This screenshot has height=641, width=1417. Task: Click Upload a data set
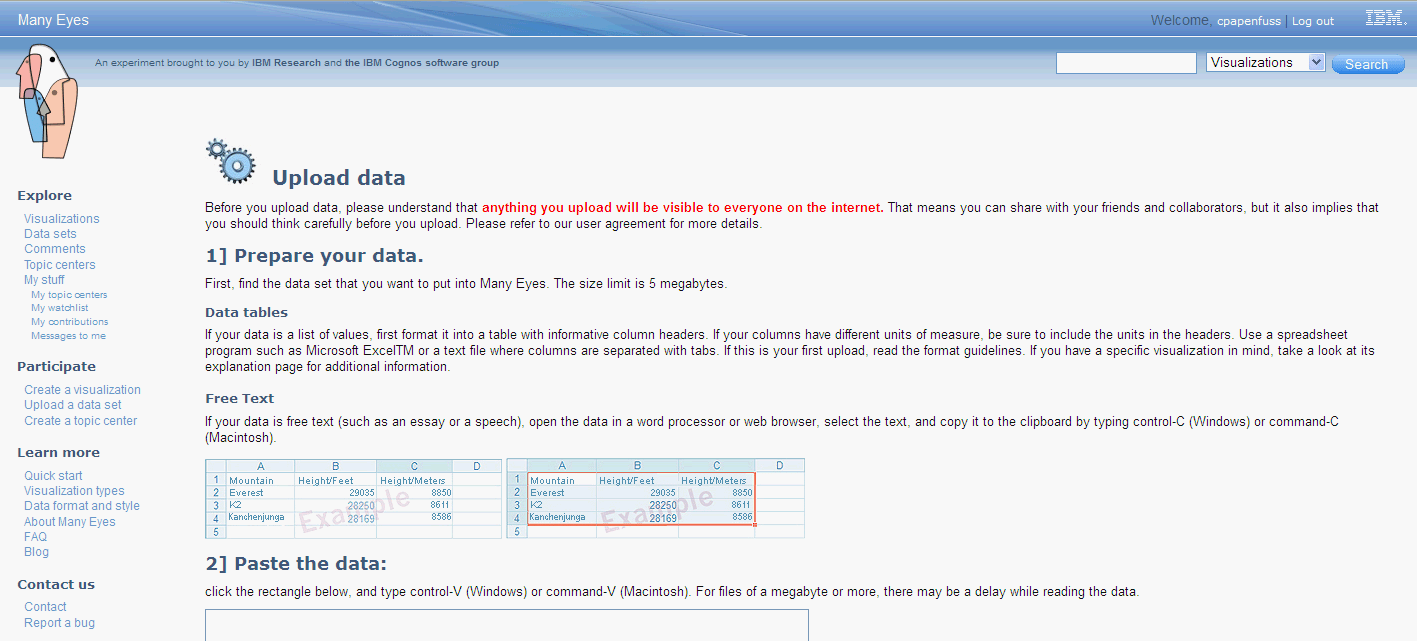click(73, 405)
